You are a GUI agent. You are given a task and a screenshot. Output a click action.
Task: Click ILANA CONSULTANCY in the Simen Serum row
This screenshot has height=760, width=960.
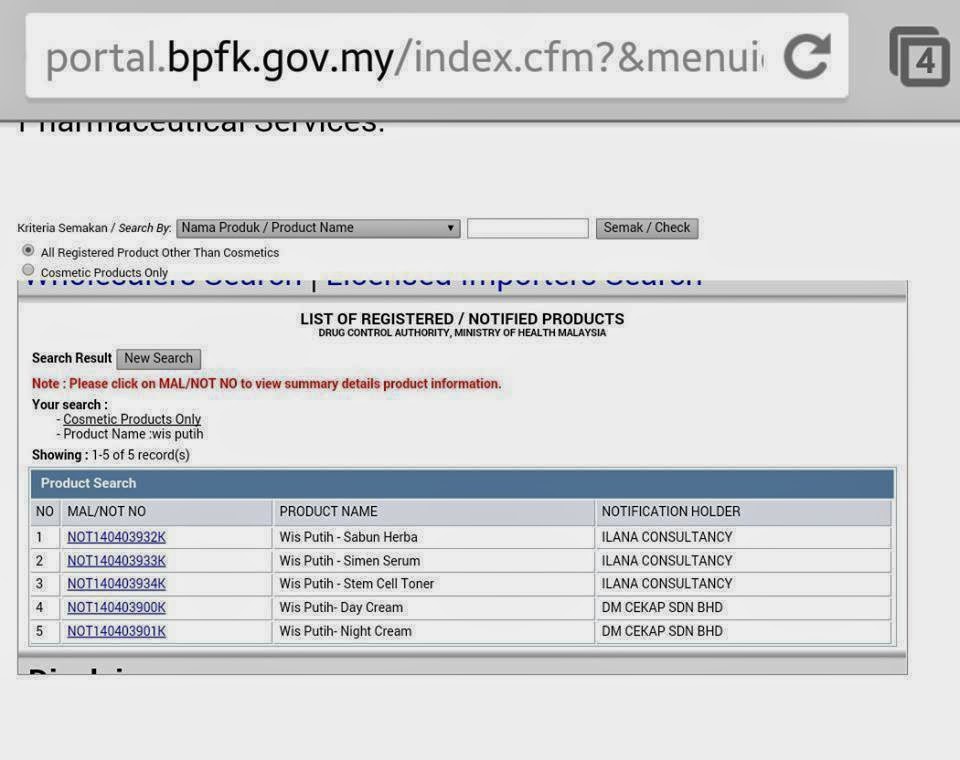(667, 561)
